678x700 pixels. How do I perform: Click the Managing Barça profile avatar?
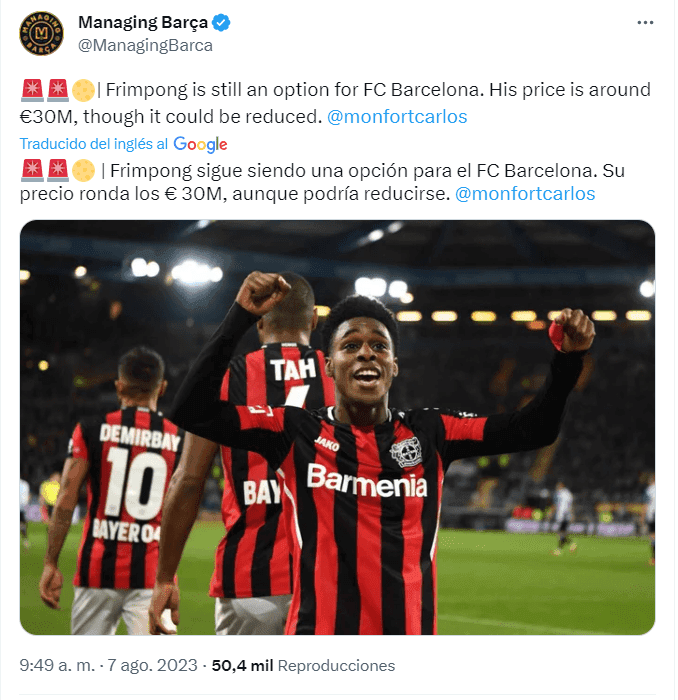pyautogui.click(x=42, y=33)
